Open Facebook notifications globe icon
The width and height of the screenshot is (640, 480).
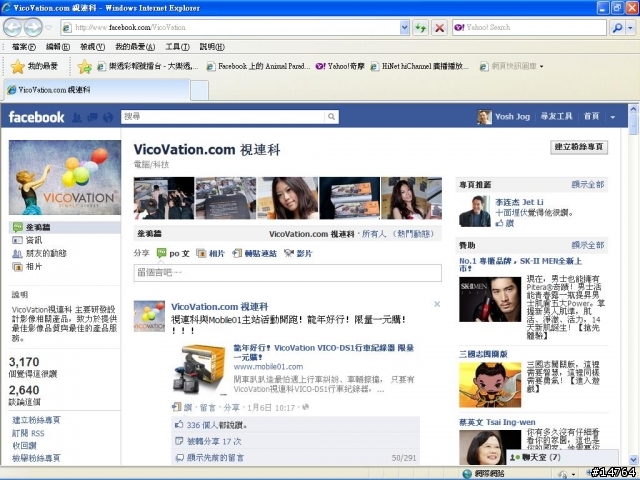[108, 118]
